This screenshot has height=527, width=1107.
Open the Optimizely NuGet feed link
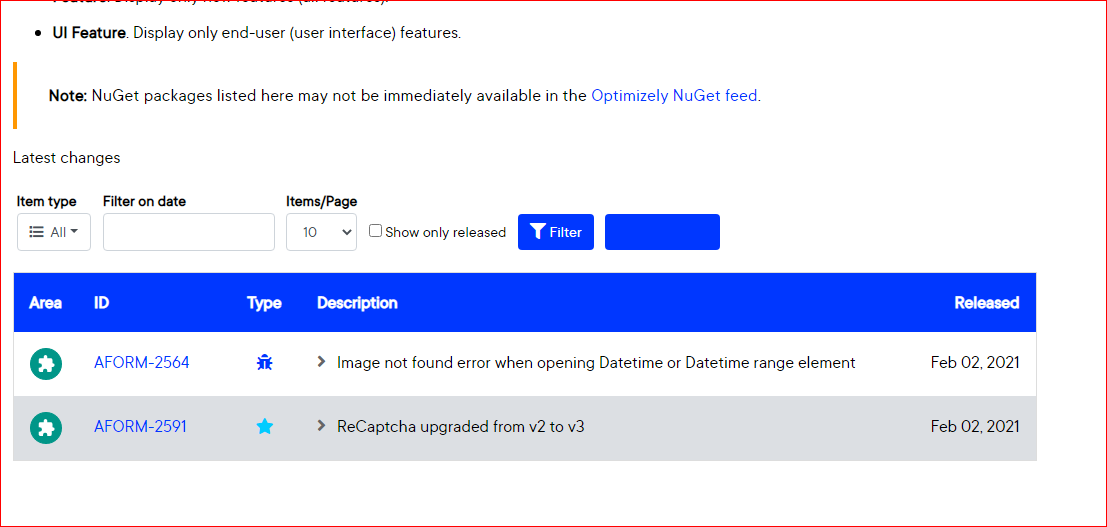(674, 96)
